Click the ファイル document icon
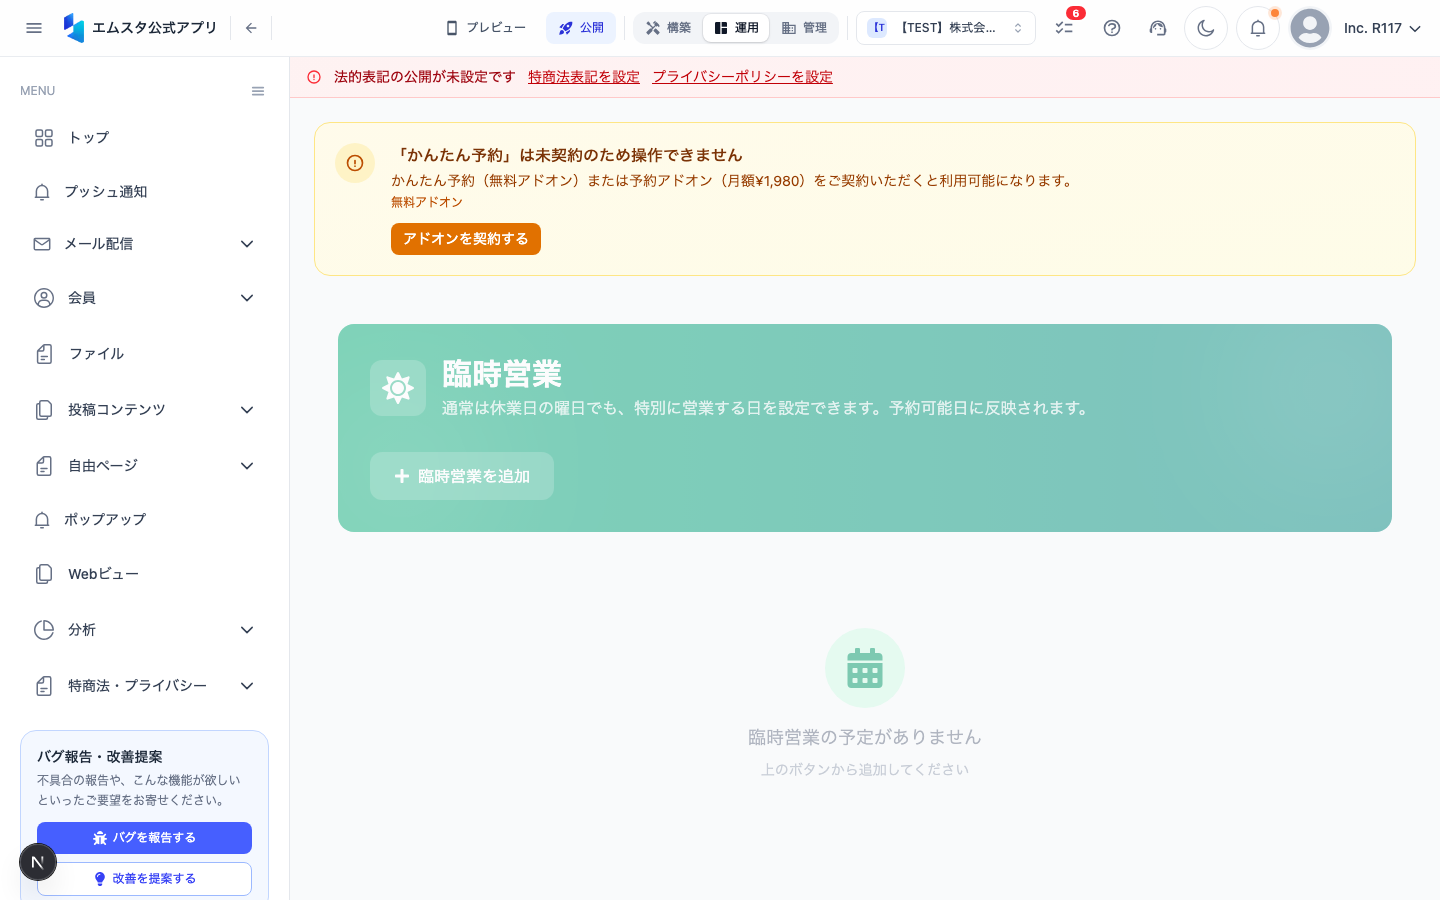This screenshot has width=1440, height=900. click(x=44, y=354)
